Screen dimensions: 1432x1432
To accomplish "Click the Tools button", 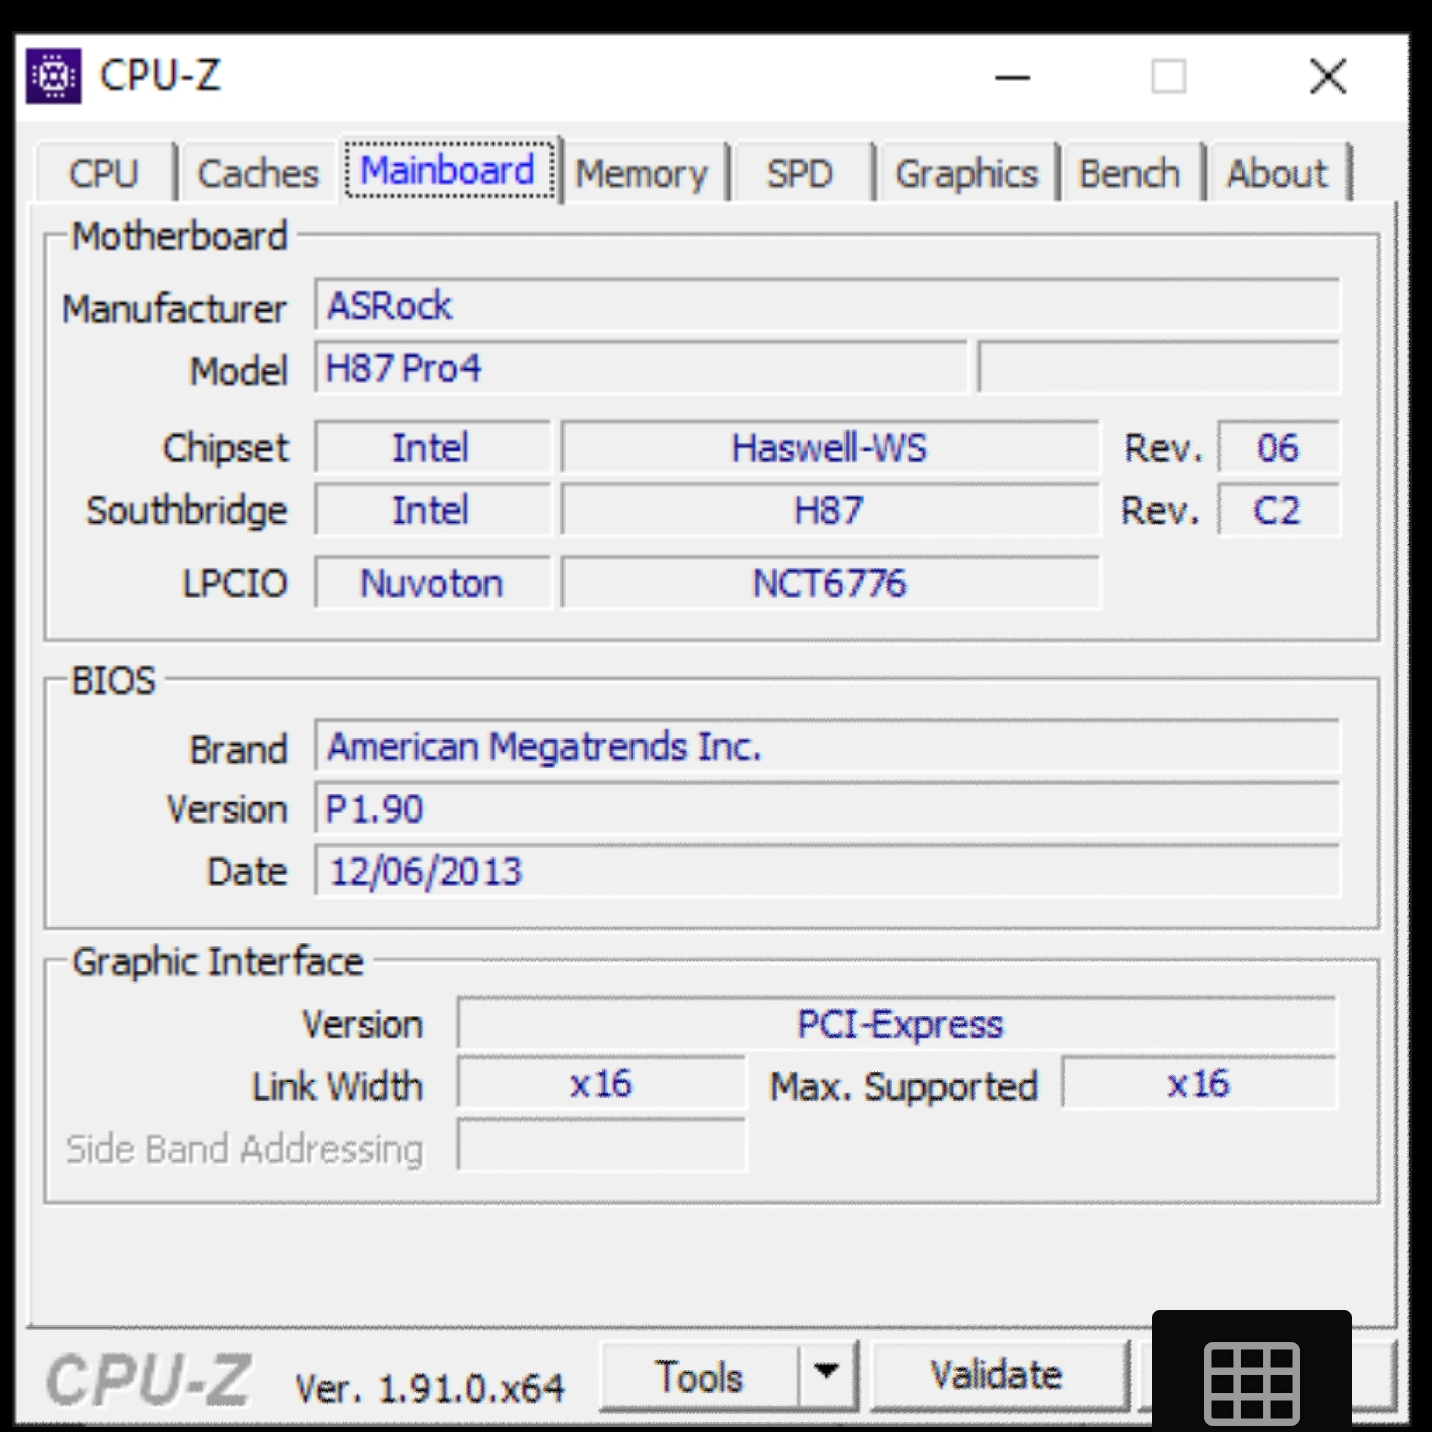I will (700, 1377).
